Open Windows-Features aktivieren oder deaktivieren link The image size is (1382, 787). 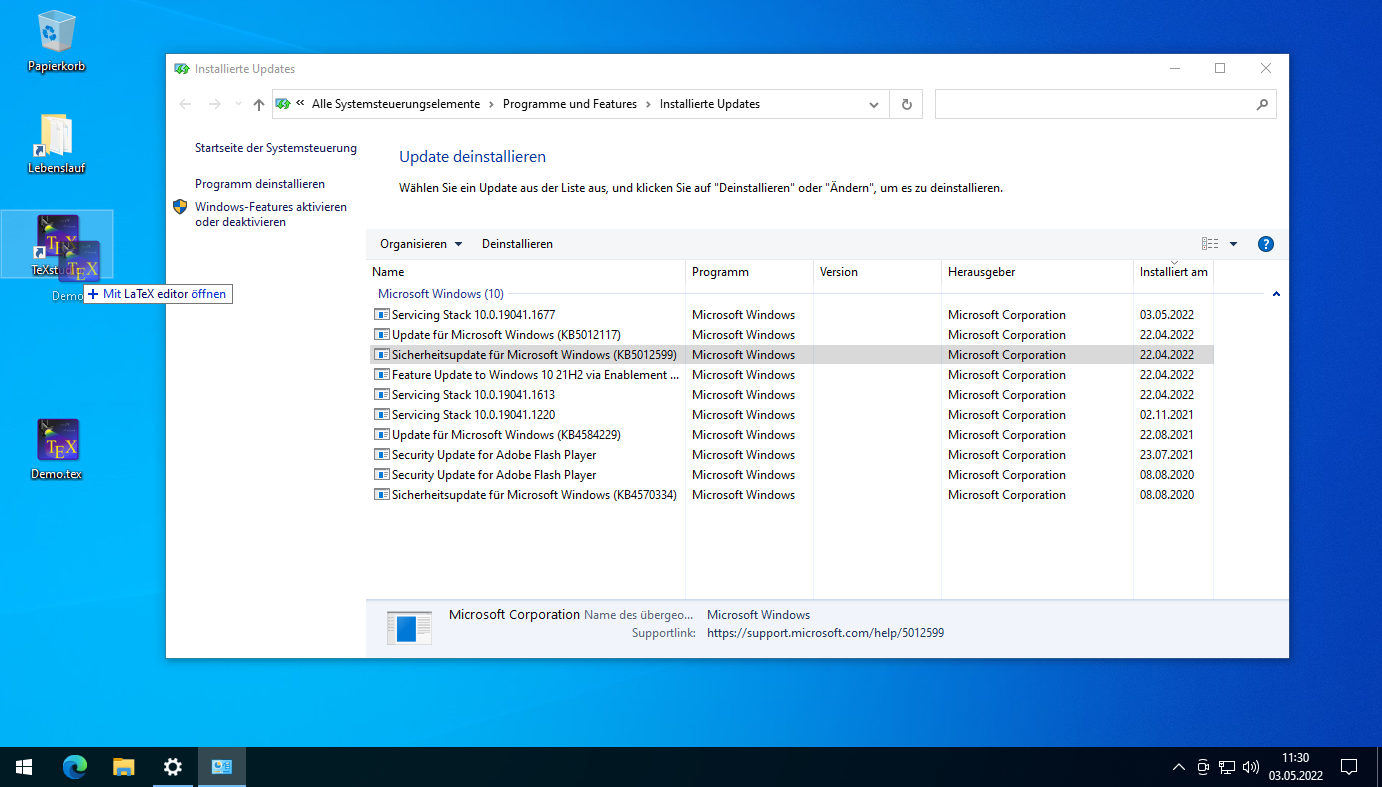271,214
